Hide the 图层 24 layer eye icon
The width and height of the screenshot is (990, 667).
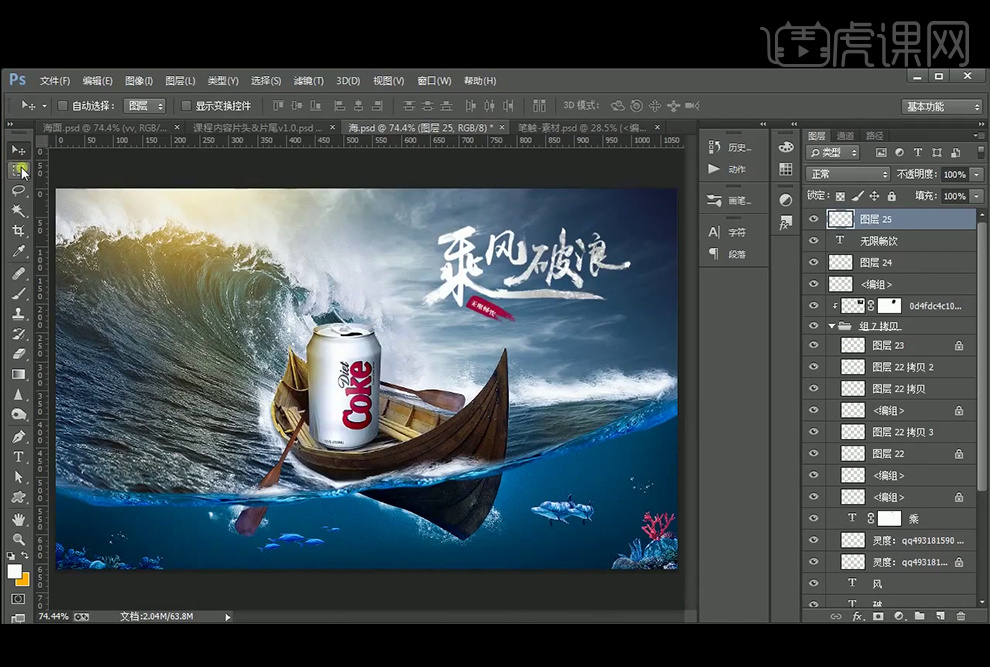pos(813,262)
